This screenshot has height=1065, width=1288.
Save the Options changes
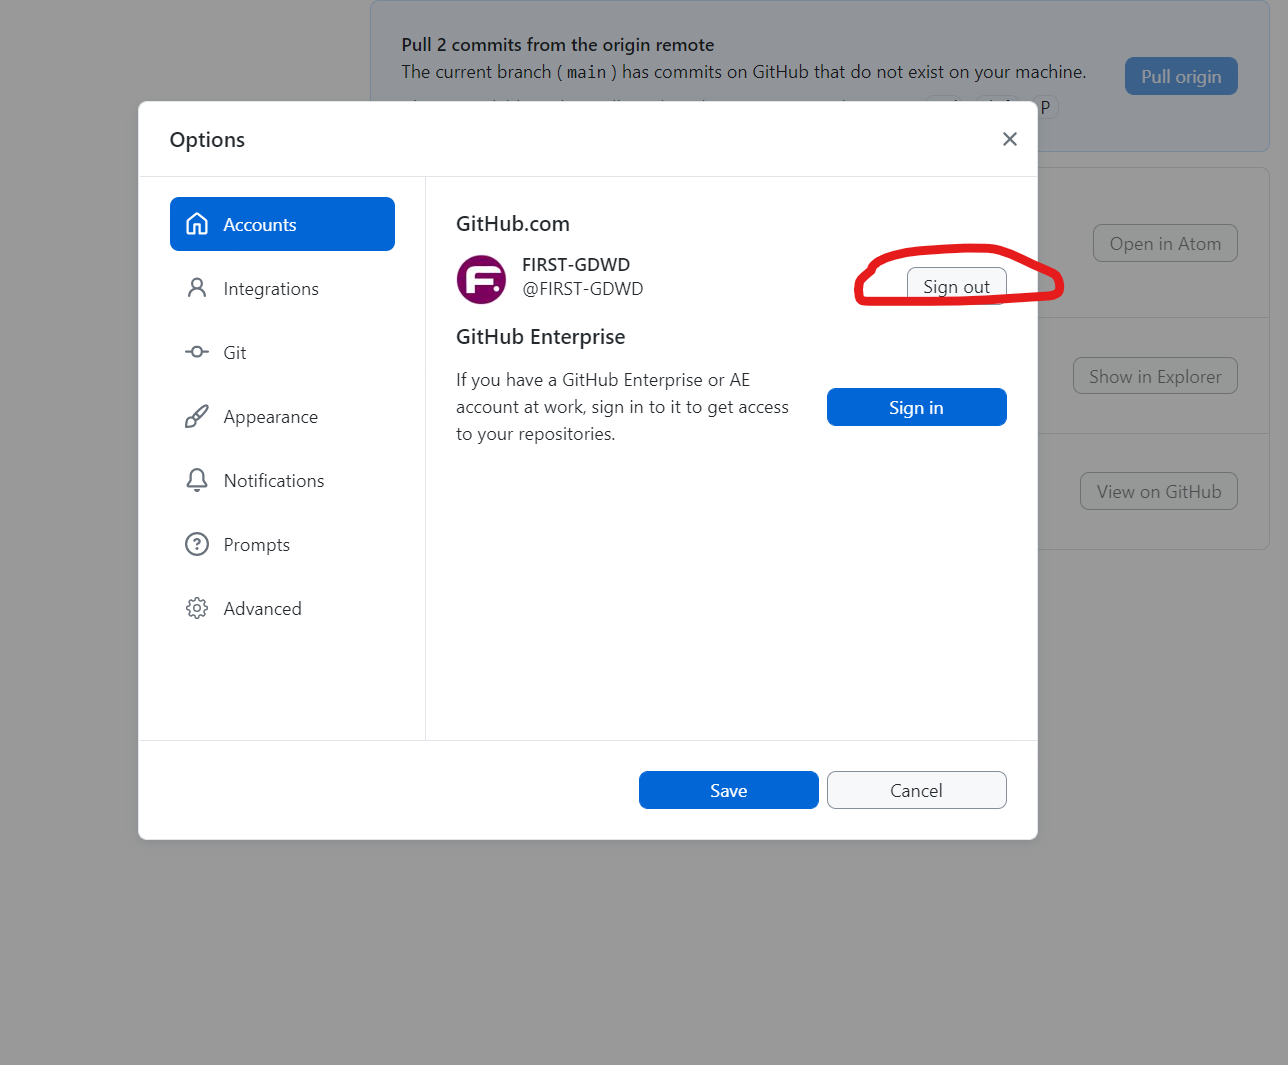pos(728,790)
